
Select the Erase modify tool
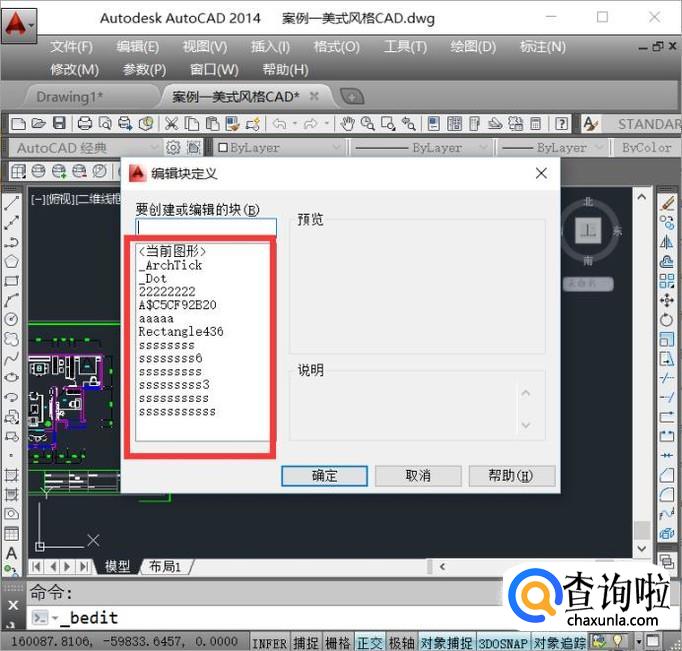coord(667,204)
